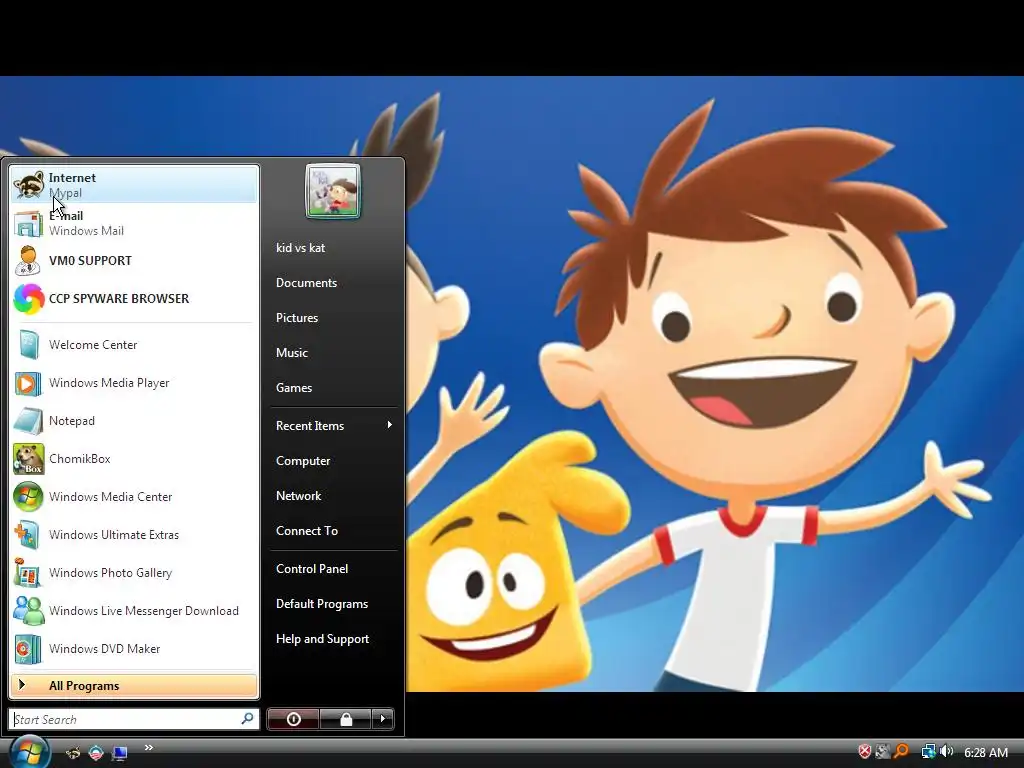The image size is (1024, 768).
Task: Open Help and Support
Action: point(334,639)
